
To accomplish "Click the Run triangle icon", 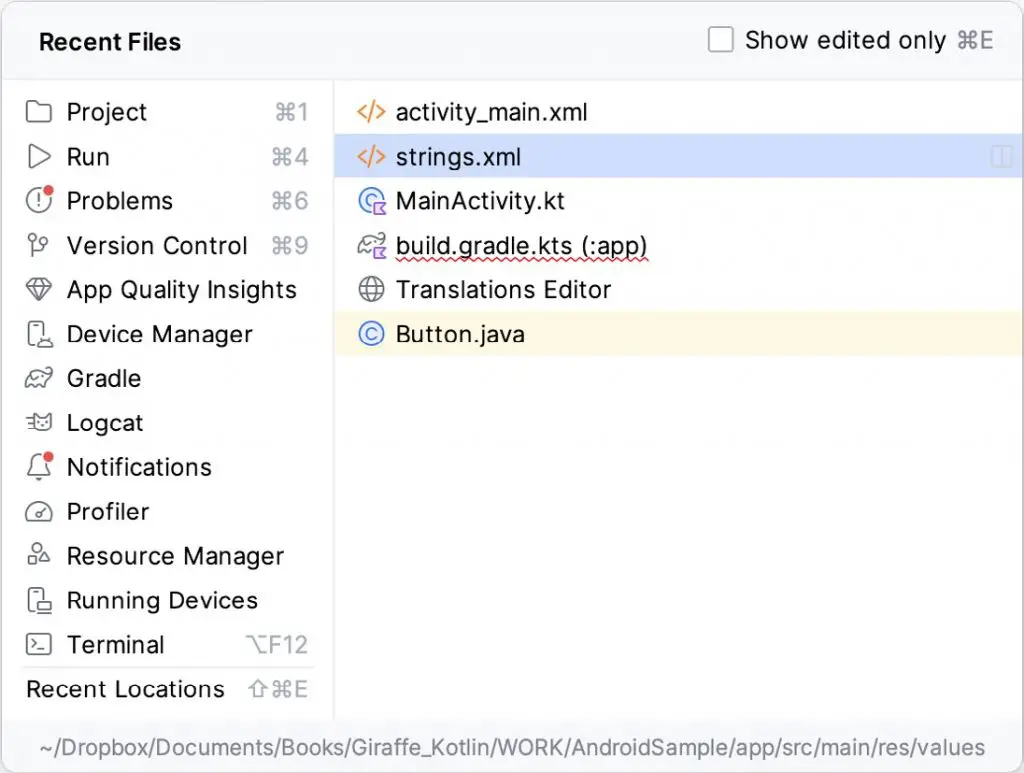I will (38, 156).
